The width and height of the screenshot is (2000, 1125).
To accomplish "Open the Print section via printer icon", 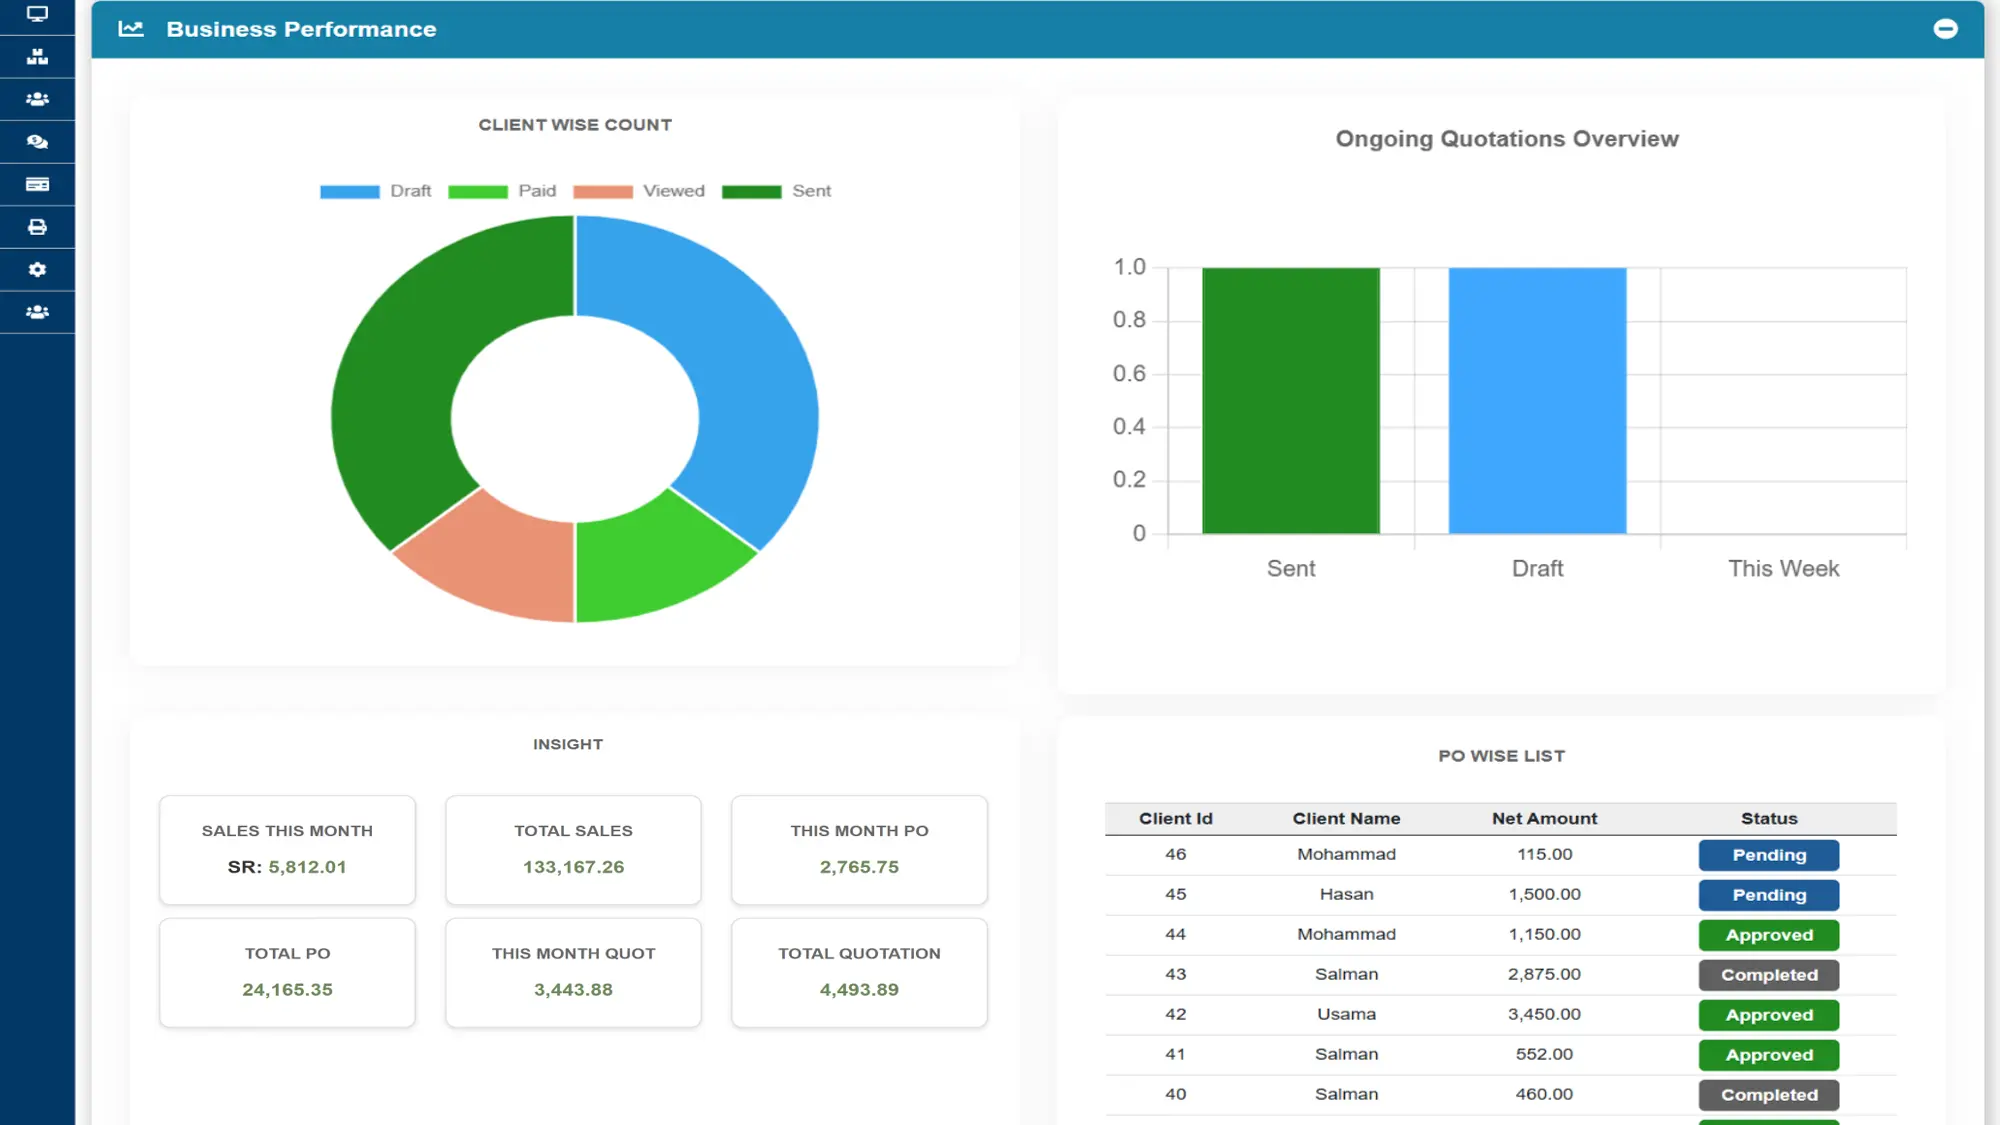I will pos(37,227).
